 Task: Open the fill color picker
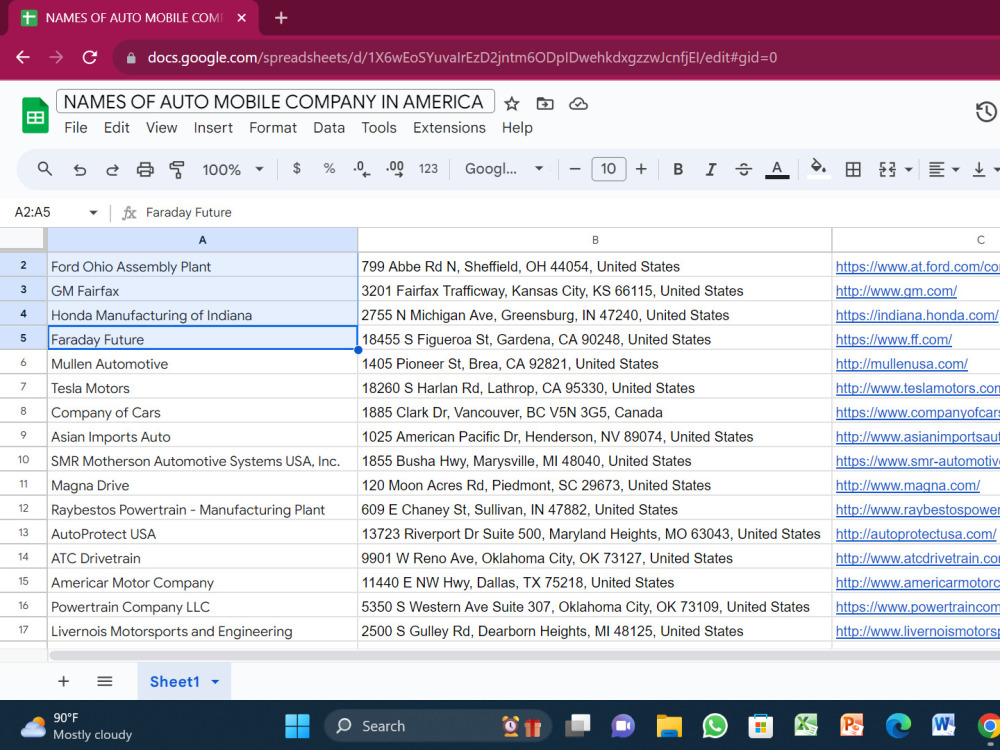[818, 169]
